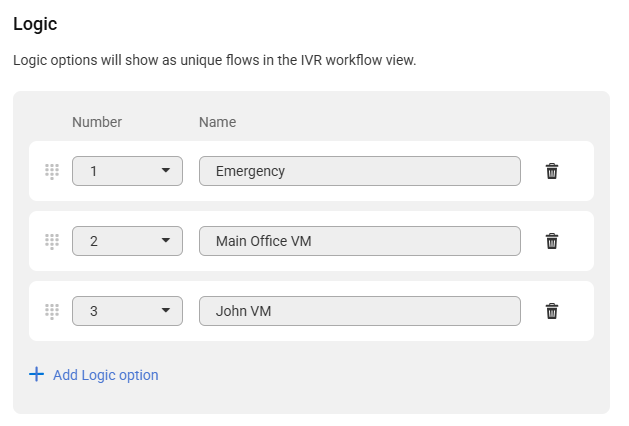Image resolution: width=629 pixels, height=426 pixels.
Task: Click the Logic section heading
Action: [x=35, y=23]
